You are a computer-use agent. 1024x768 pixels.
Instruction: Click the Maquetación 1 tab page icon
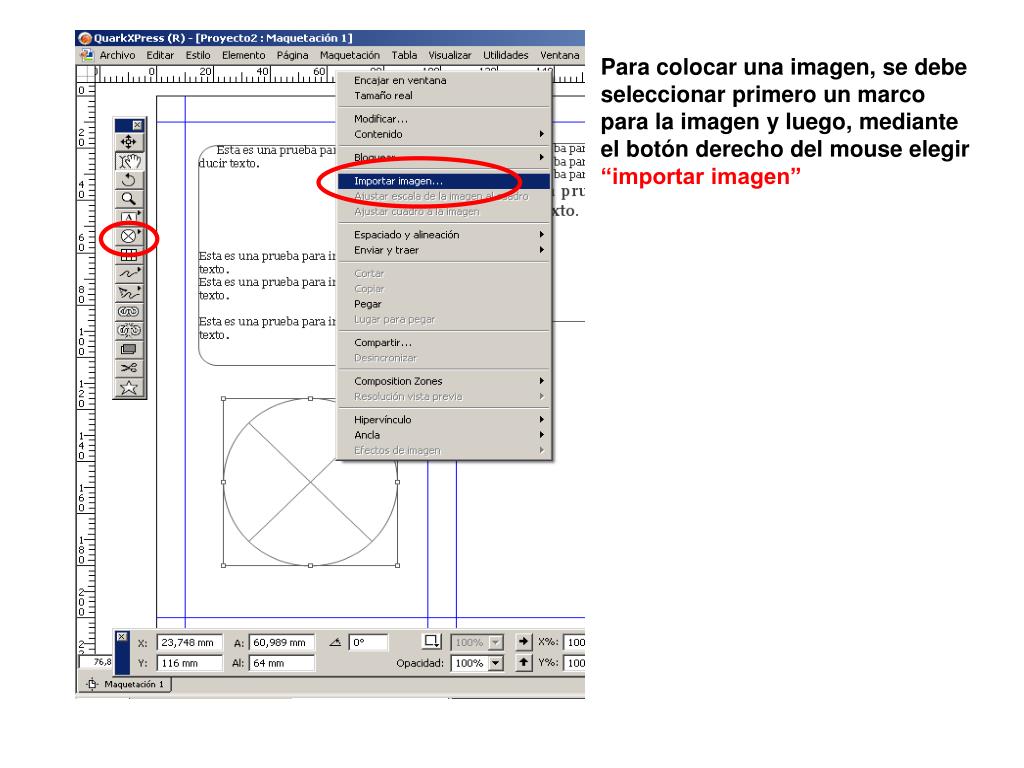(x=92, y=684)
